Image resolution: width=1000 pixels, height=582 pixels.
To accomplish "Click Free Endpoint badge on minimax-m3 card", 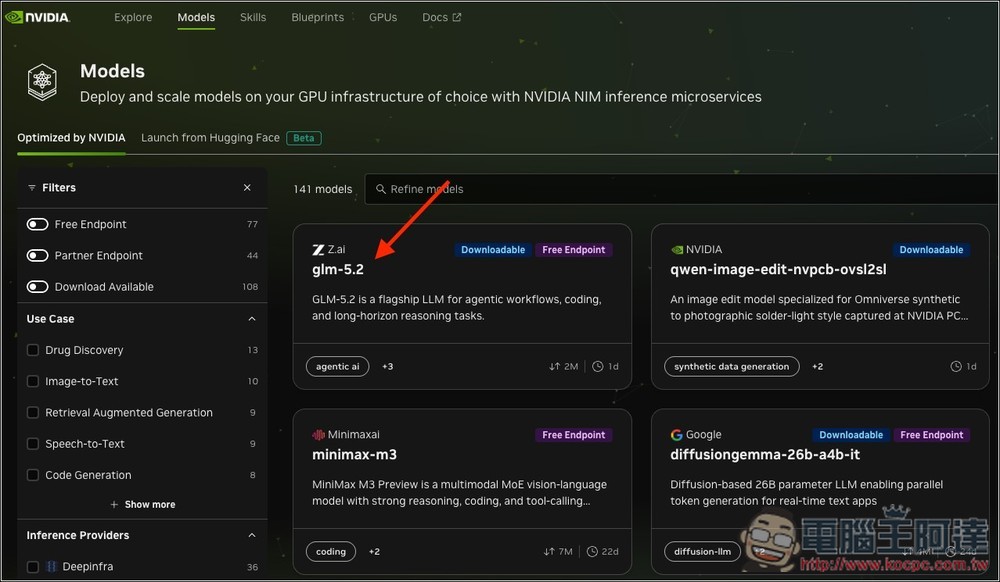I will pos(573,435).
